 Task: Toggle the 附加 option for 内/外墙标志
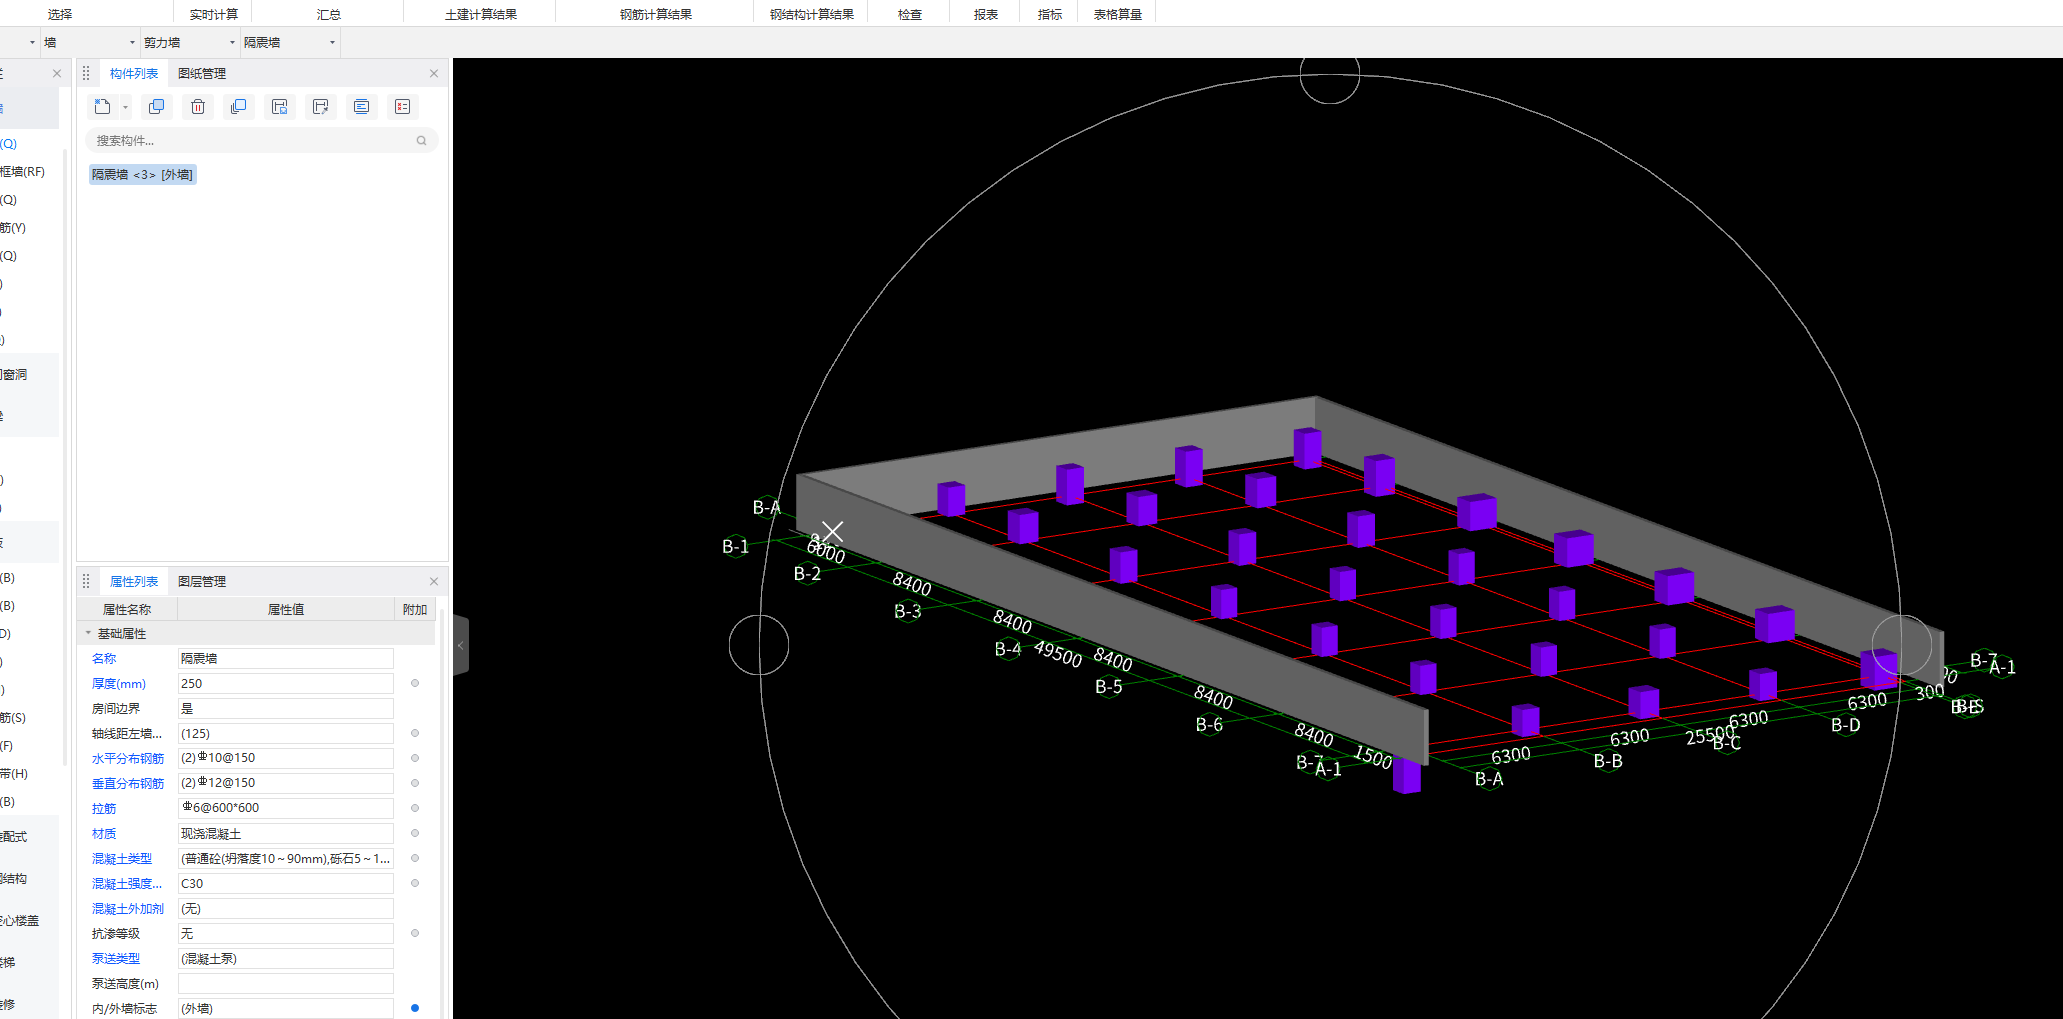point(415,1008)
